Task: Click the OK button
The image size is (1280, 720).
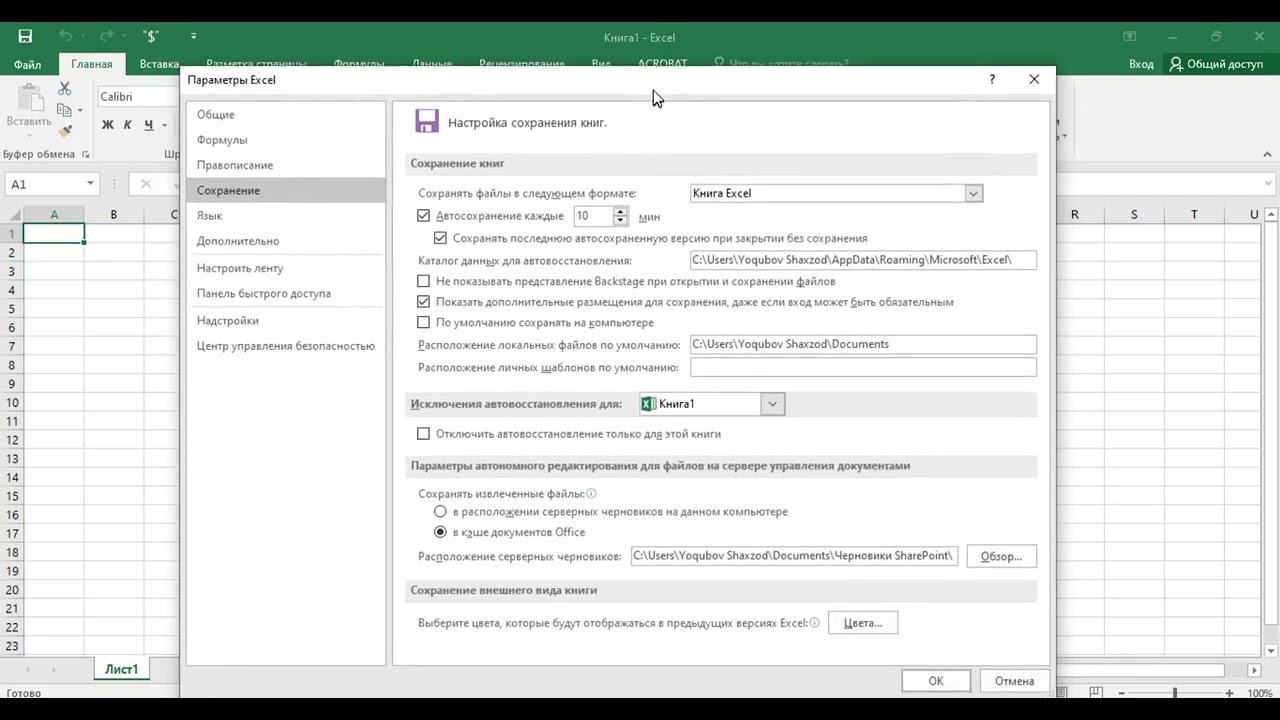Action: pos(936,681)
